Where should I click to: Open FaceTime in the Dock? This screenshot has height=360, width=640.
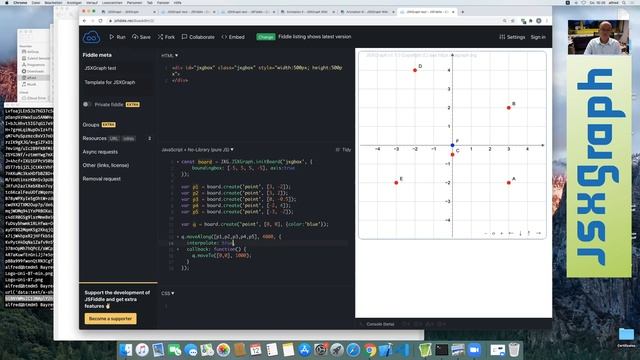click(x=175, y=350)
